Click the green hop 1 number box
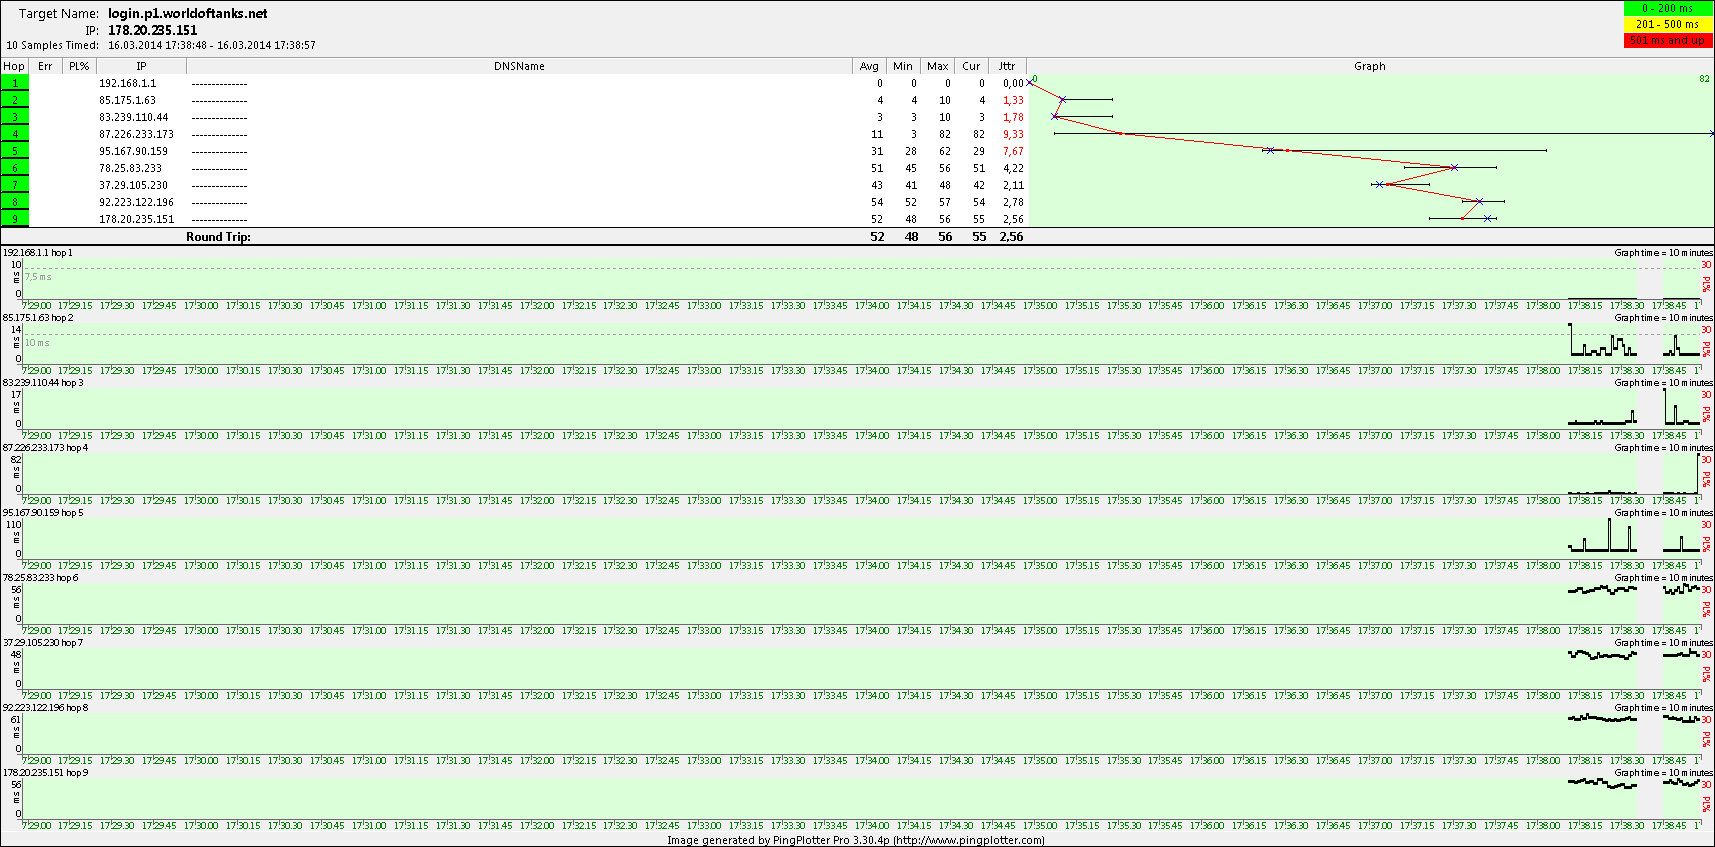 [x=15, y=83]
